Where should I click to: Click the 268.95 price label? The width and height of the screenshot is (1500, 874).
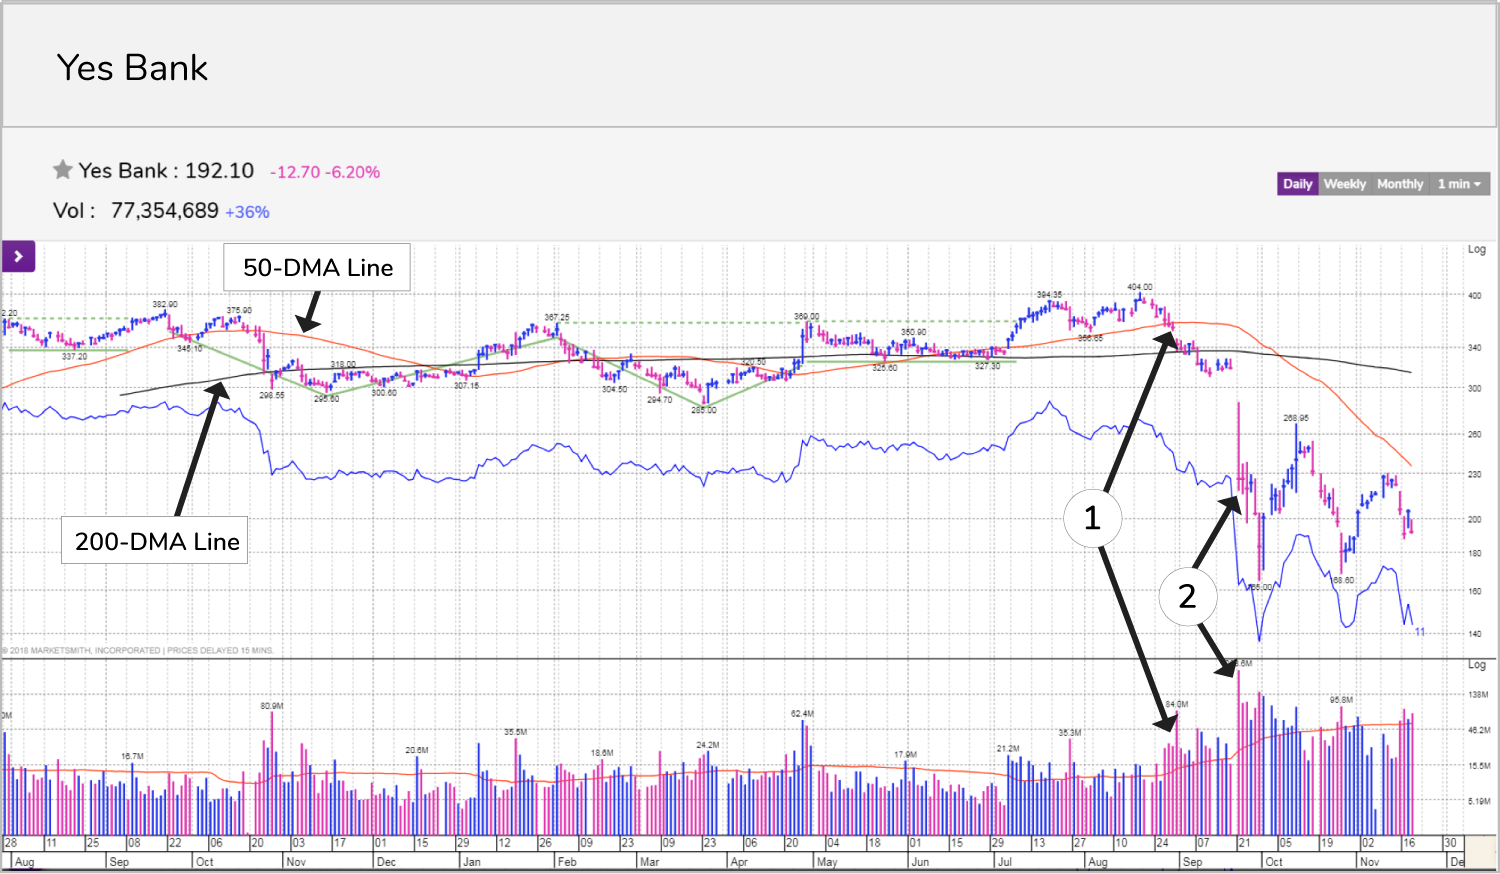pyautogui.click(x=1296, y=418)
